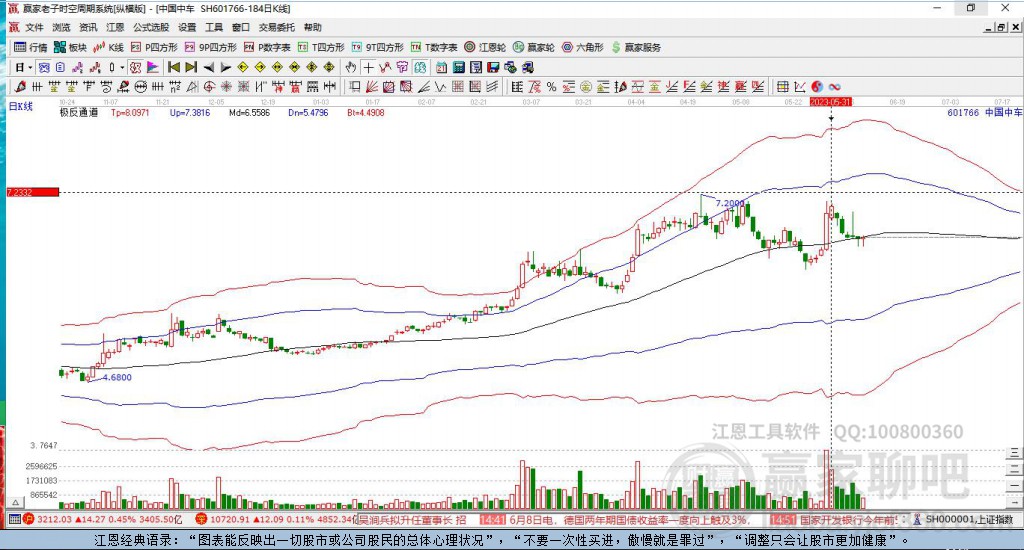Open the calendar date icon
The image size is (1024, 550).
click(x=441, y=67)
